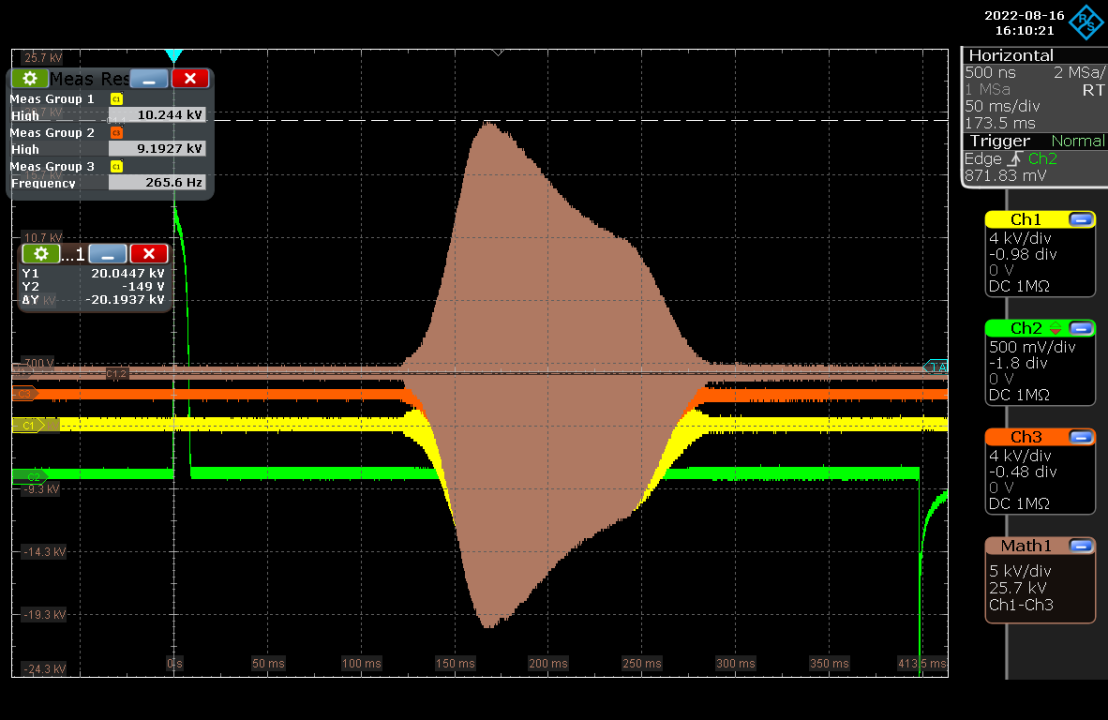Click the yellow Ch1 channel label
This screenshot has height=720, width=1108.
[x=1025, y=220]
